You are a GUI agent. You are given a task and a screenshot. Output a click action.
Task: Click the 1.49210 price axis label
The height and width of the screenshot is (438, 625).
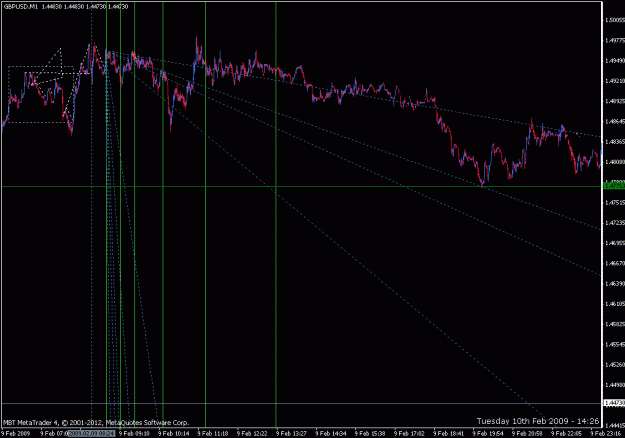click(x=615, y=81)
